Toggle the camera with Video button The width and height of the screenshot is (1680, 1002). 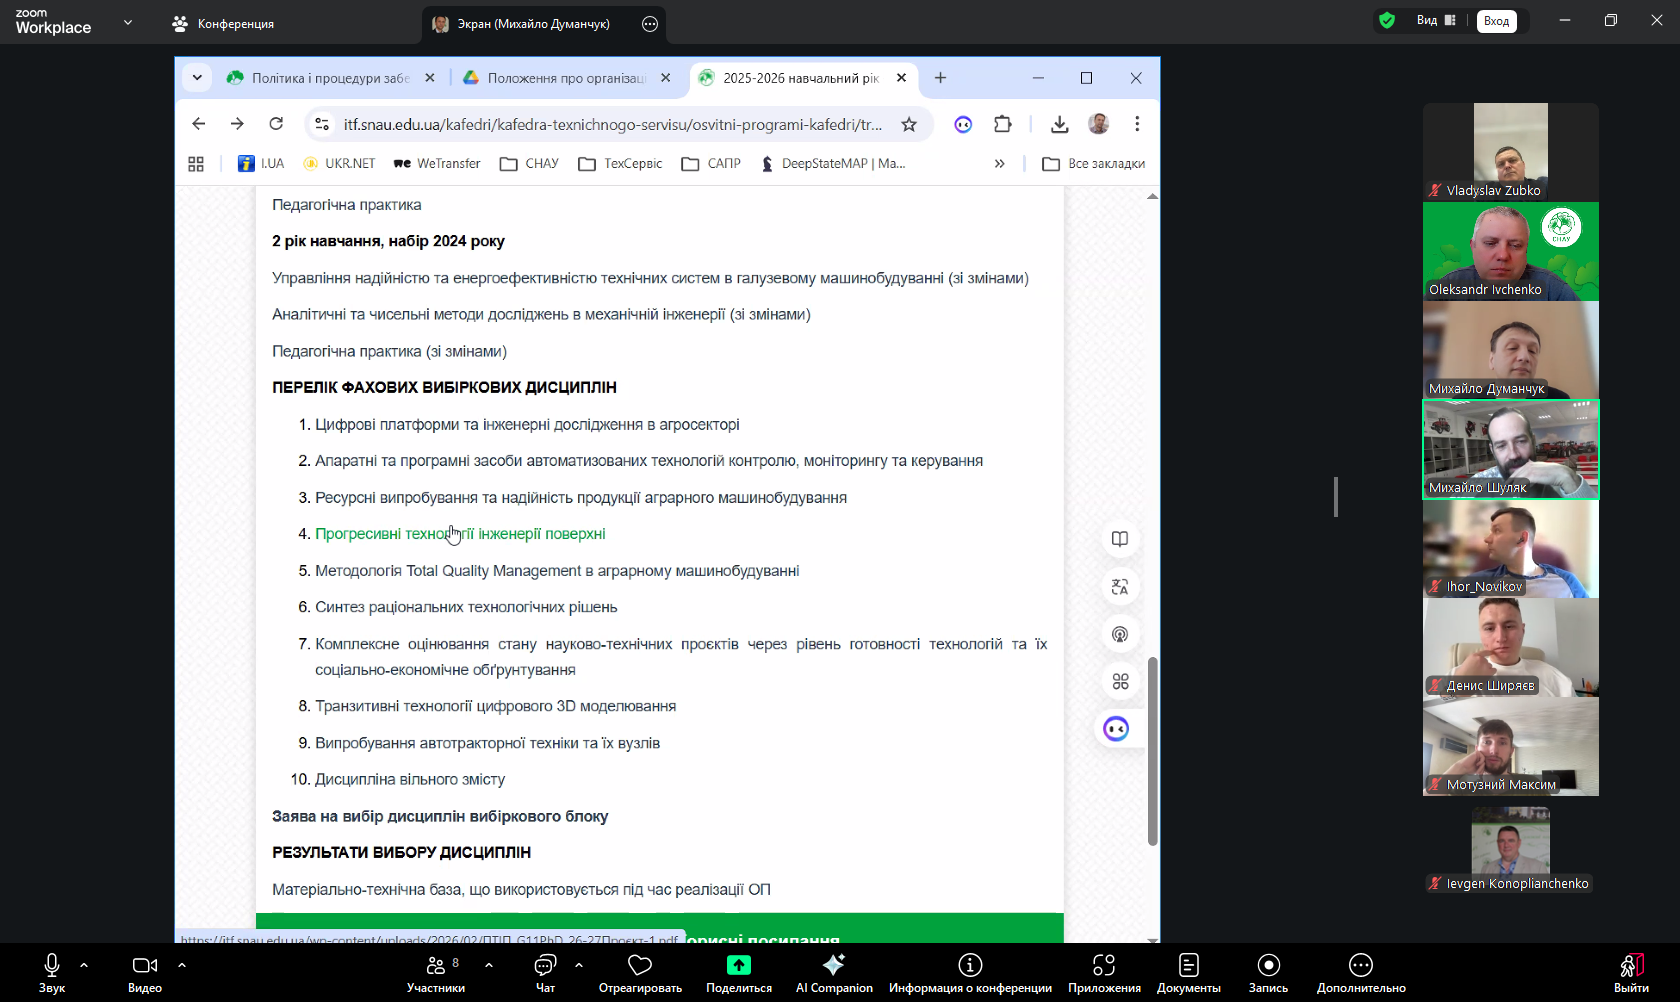point(145,972)
